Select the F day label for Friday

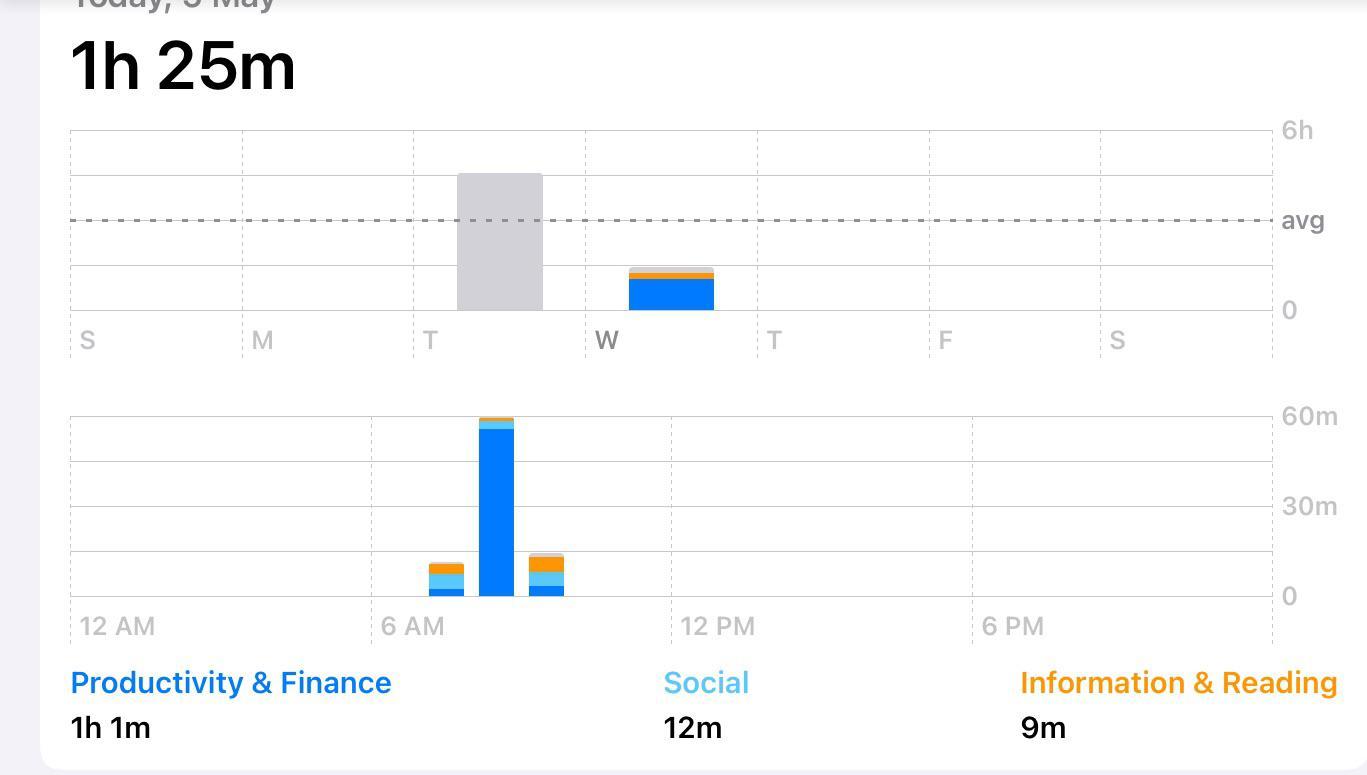click(x=945, y=340)
